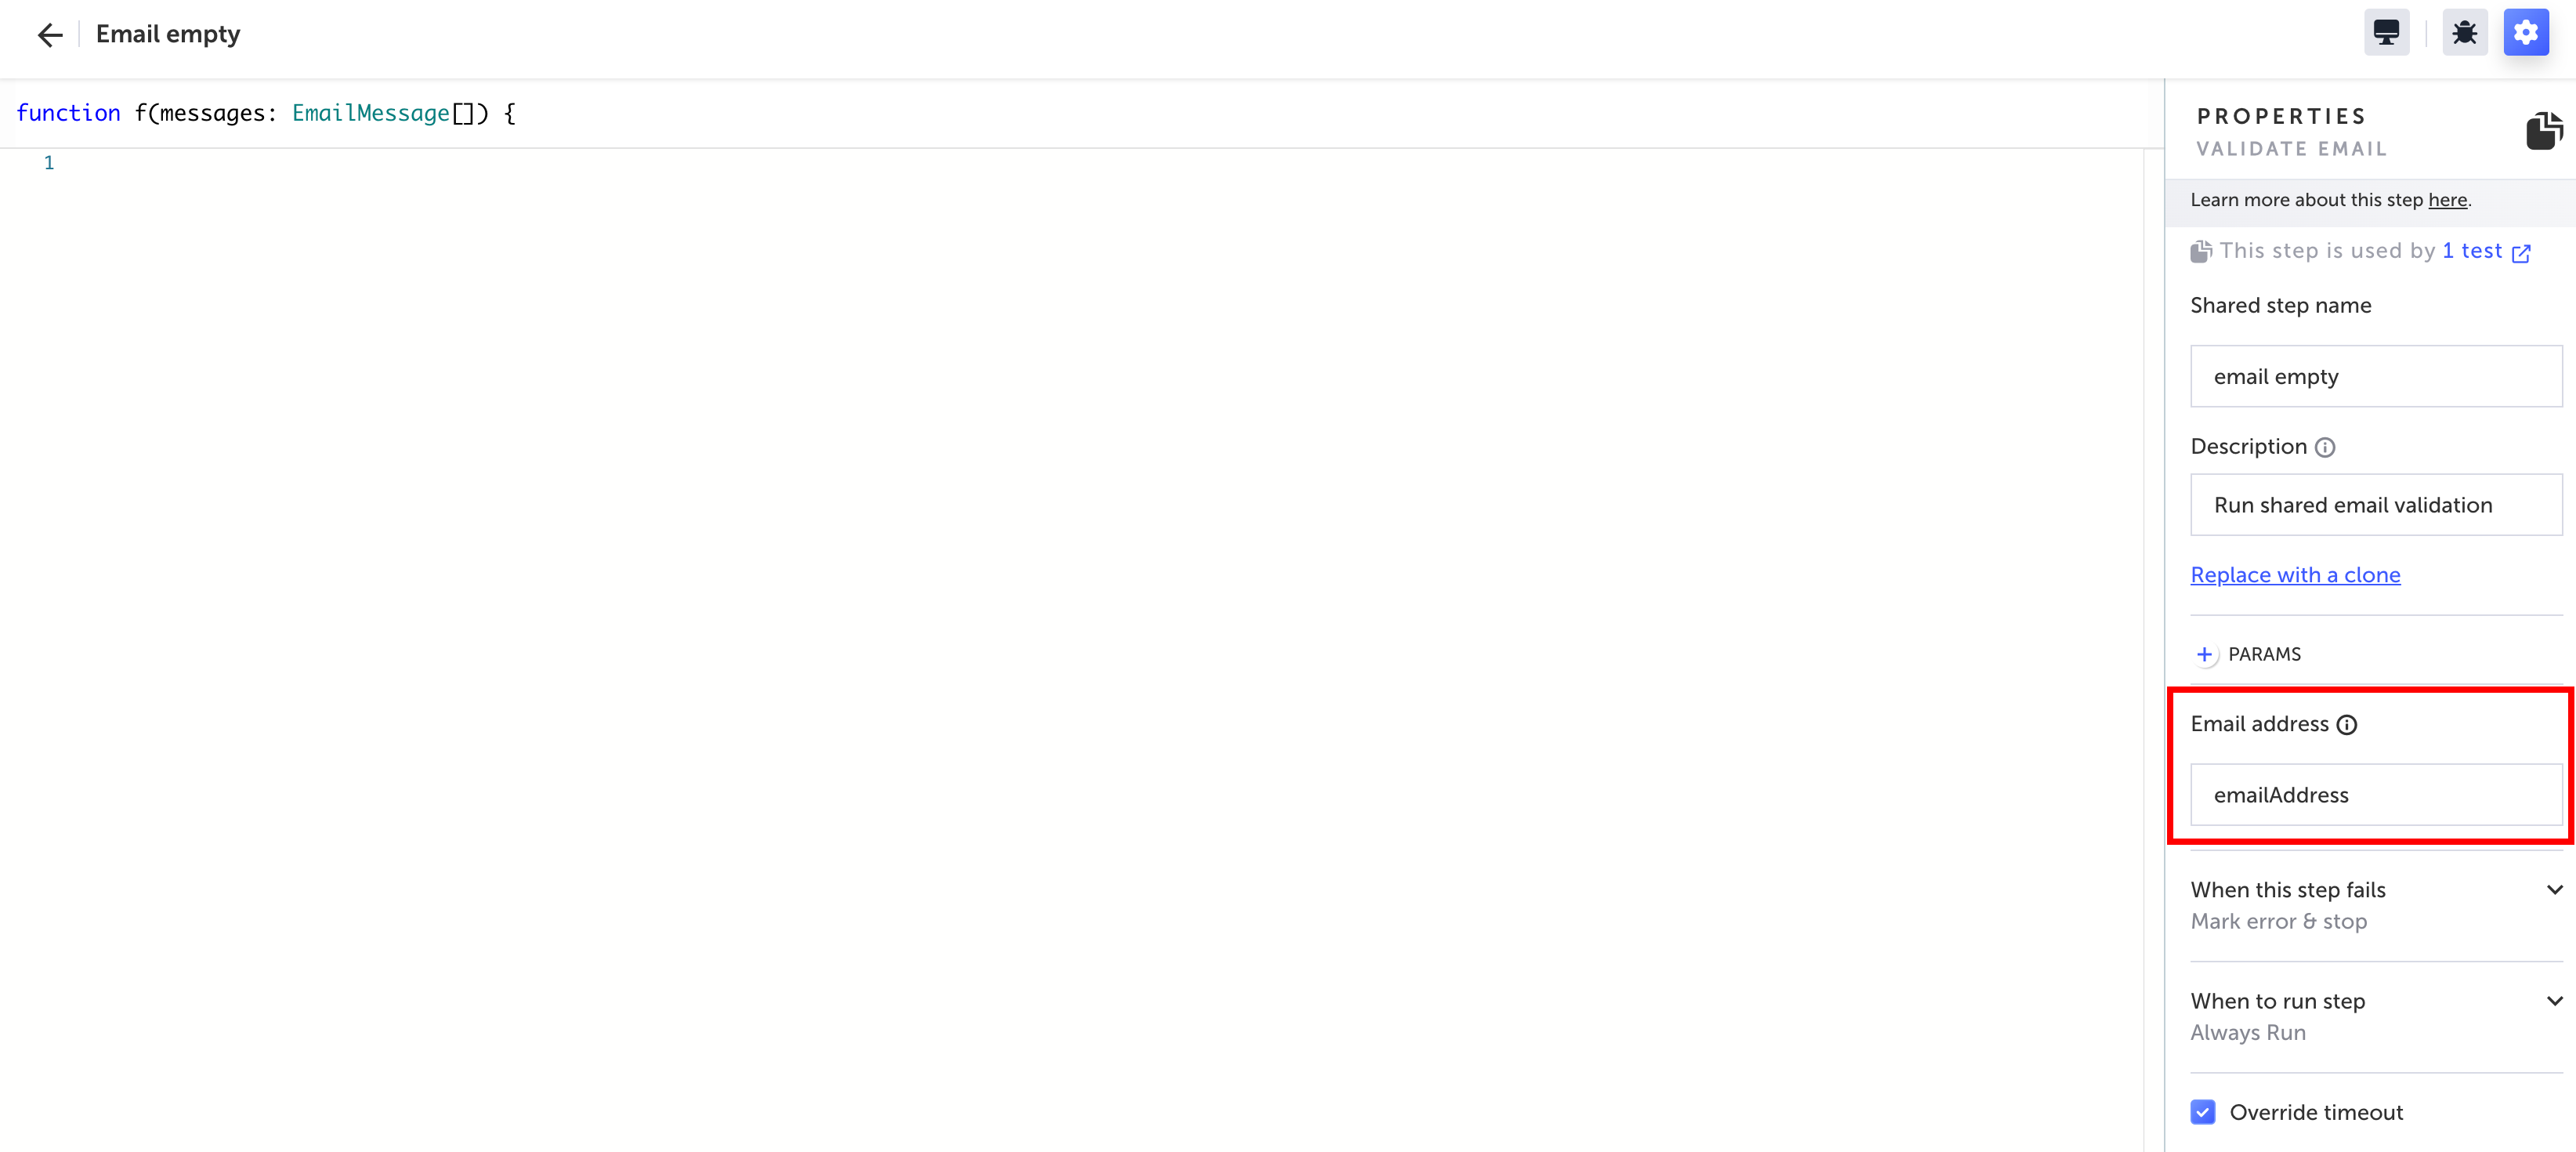The width and height of the screenshot is (2576, 1152).
Task: Open the 1 test usage link
Action: [2471, 251]
